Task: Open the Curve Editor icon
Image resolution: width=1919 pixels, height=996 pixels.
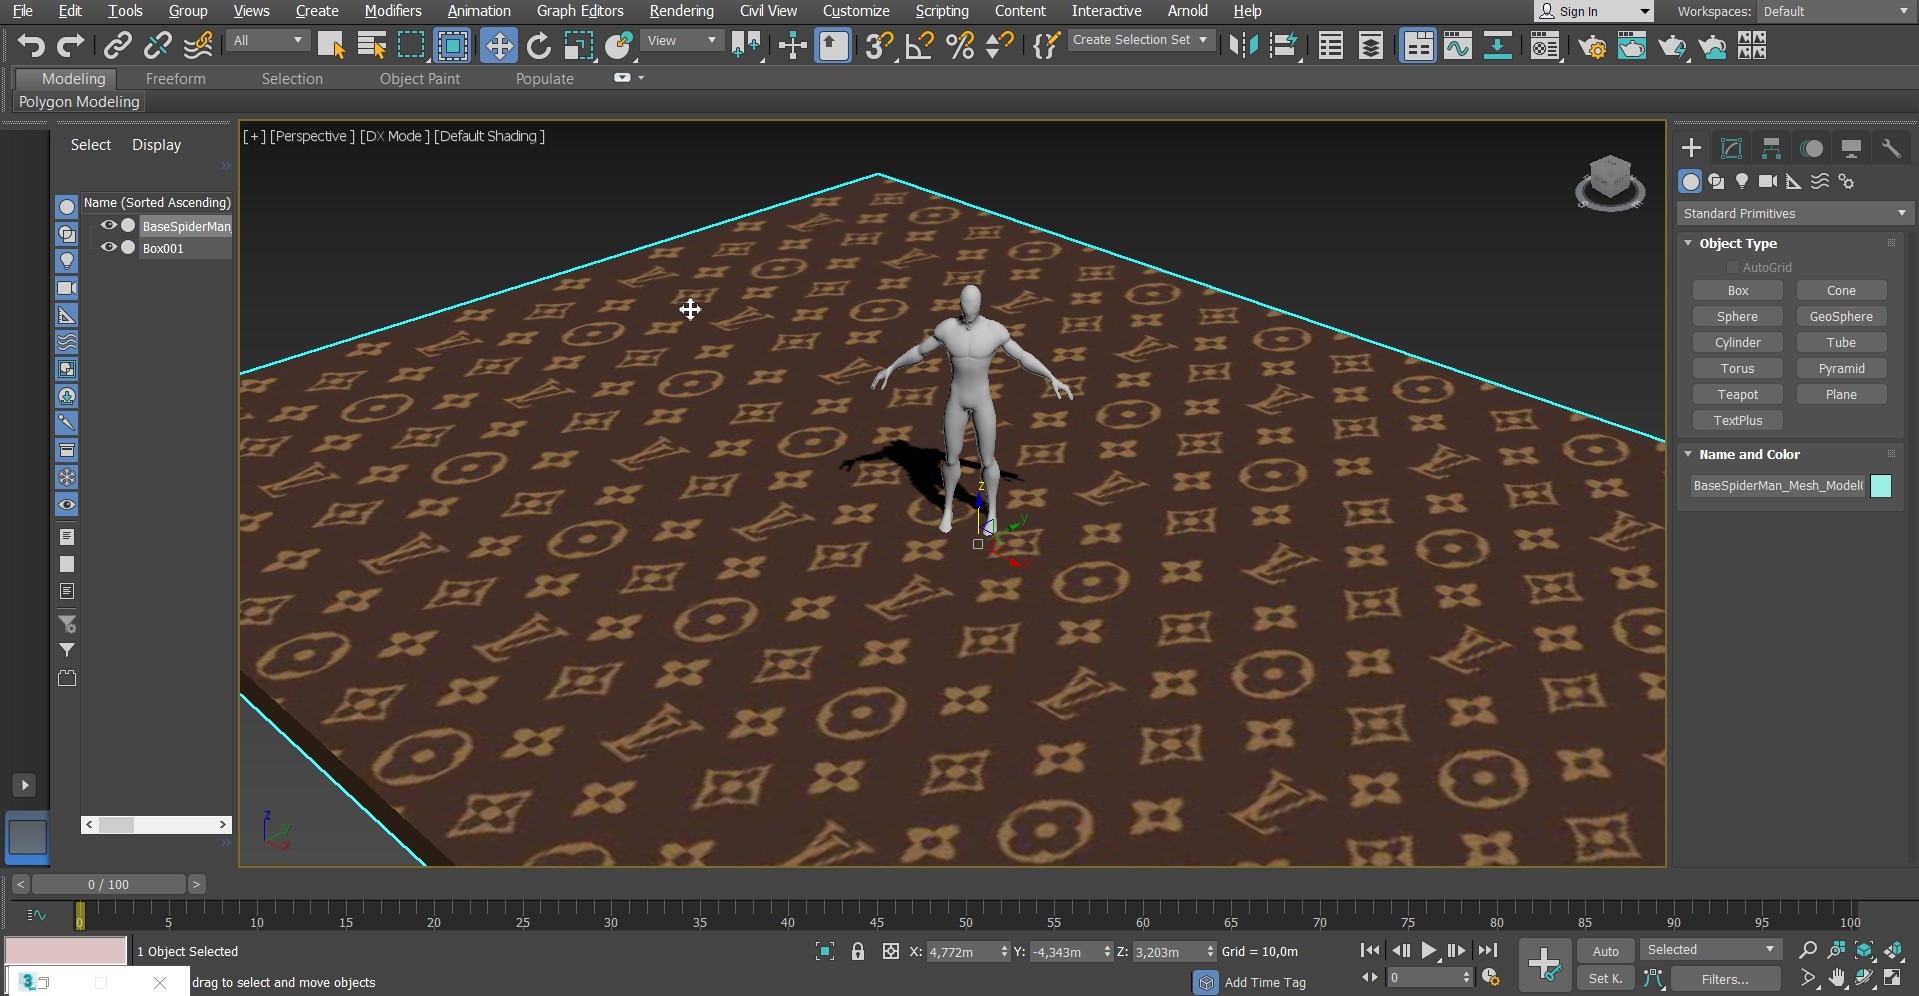Action: coord(1458,46)
